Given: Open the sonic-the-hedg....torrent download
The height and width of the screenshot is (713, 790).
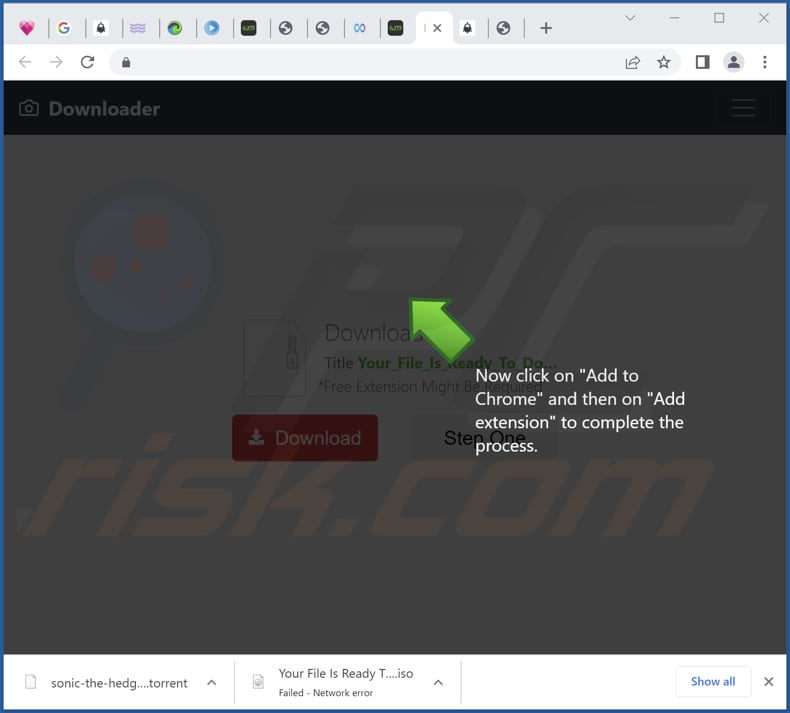Looking at the screenshot, I should [x=119, y=683].
